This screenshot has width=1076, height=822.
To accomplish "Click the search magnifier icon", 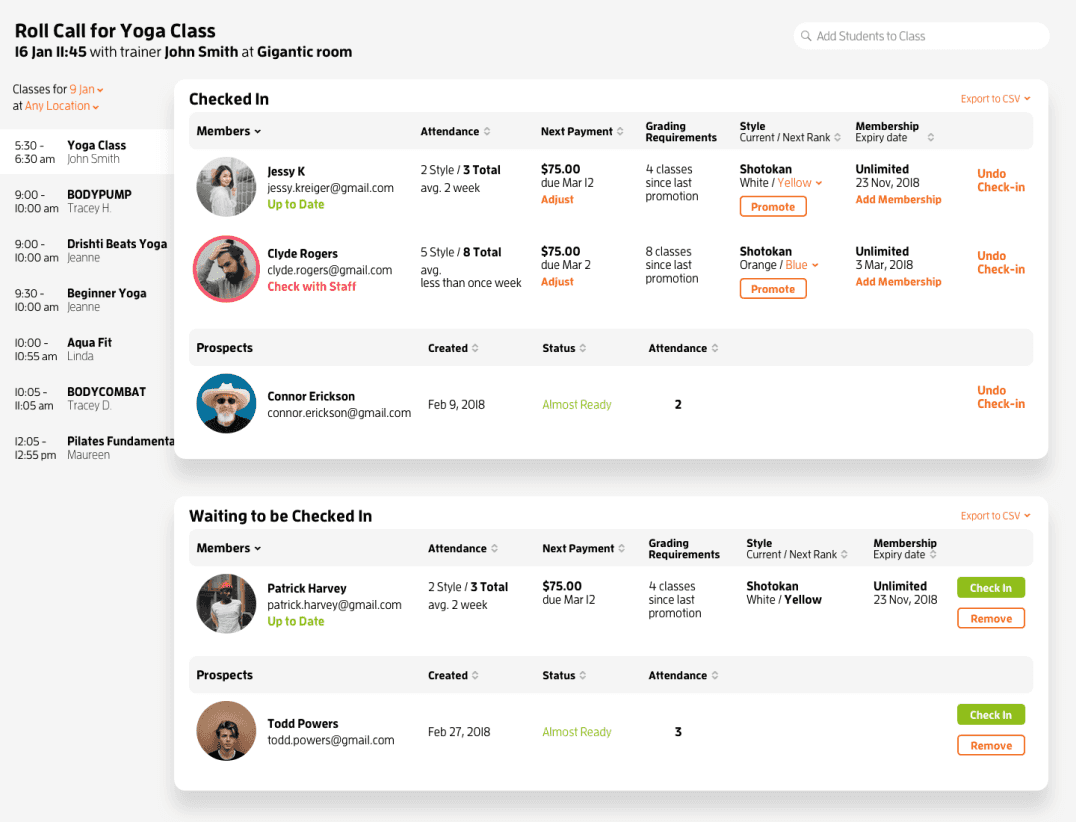I will tap(806, 36).
